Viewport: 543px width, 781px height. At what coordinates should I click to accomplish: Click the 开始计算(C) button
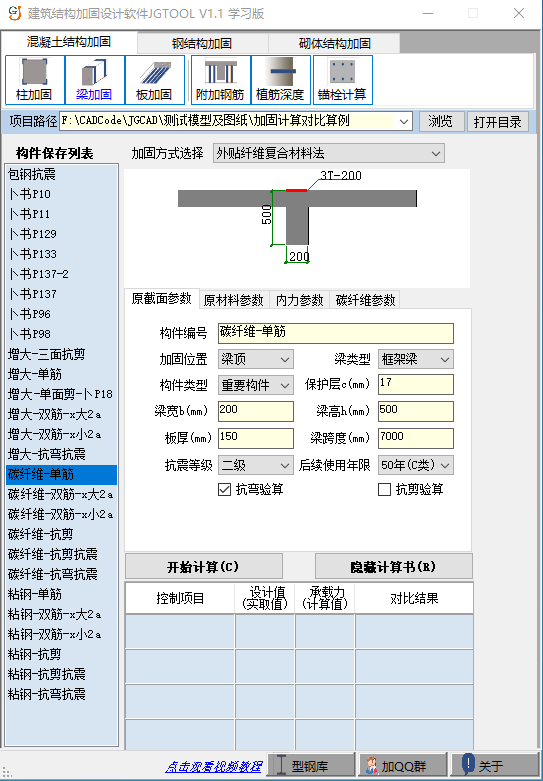[204, 567]
